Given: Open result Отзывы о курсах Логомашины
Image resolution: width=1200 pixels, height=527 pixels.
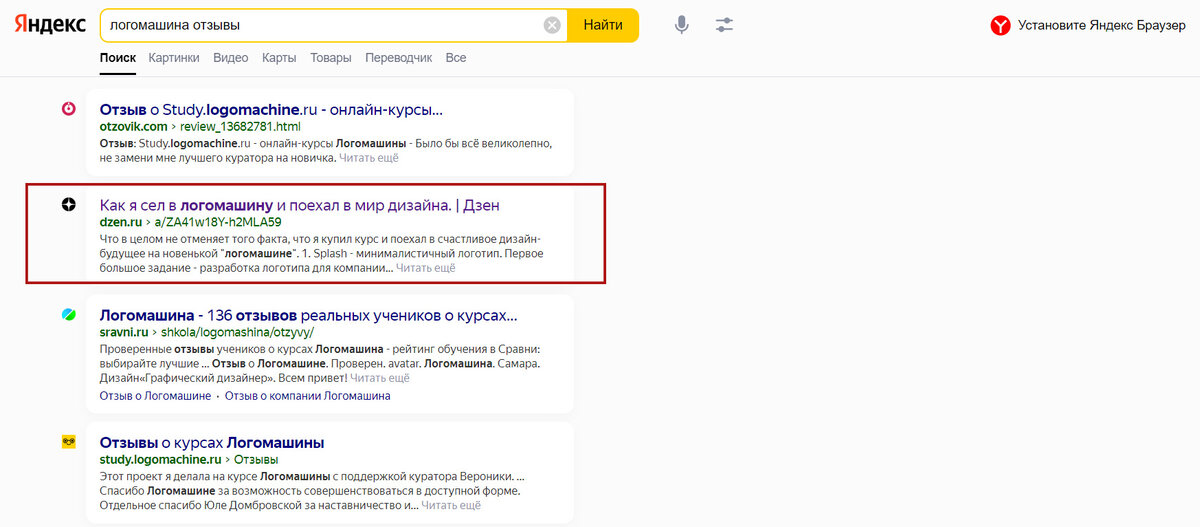Looking at the screenshot, I should pyautogui.click(x=212, y=442).
